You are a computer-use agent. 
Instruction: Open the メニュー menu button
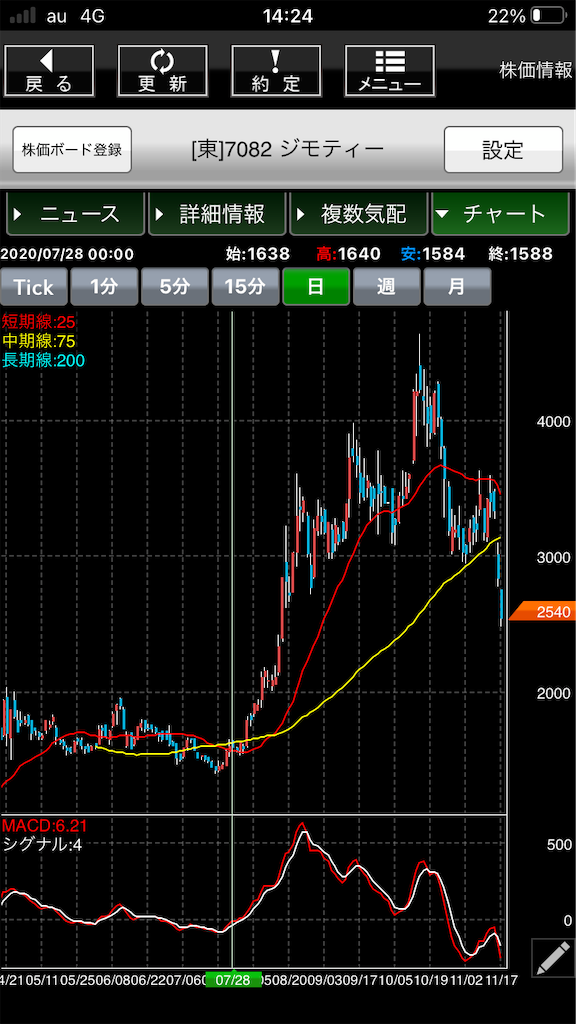pos(390,71)
